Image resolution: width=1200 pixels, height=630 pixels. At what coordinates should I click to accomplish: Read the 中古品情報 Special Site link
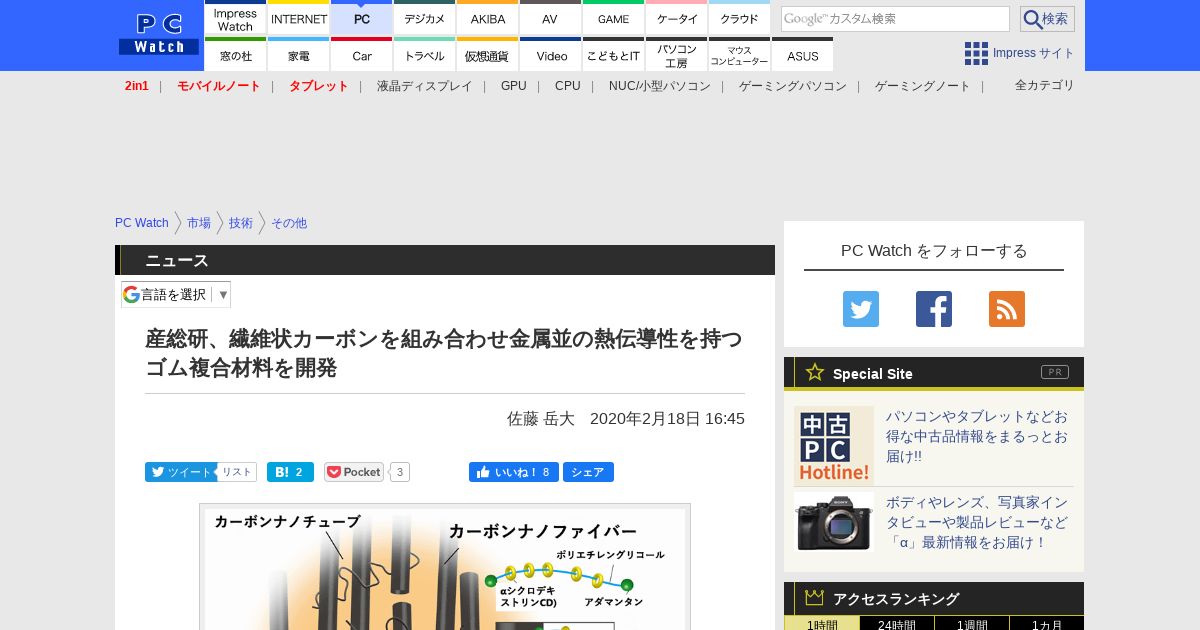977,436
